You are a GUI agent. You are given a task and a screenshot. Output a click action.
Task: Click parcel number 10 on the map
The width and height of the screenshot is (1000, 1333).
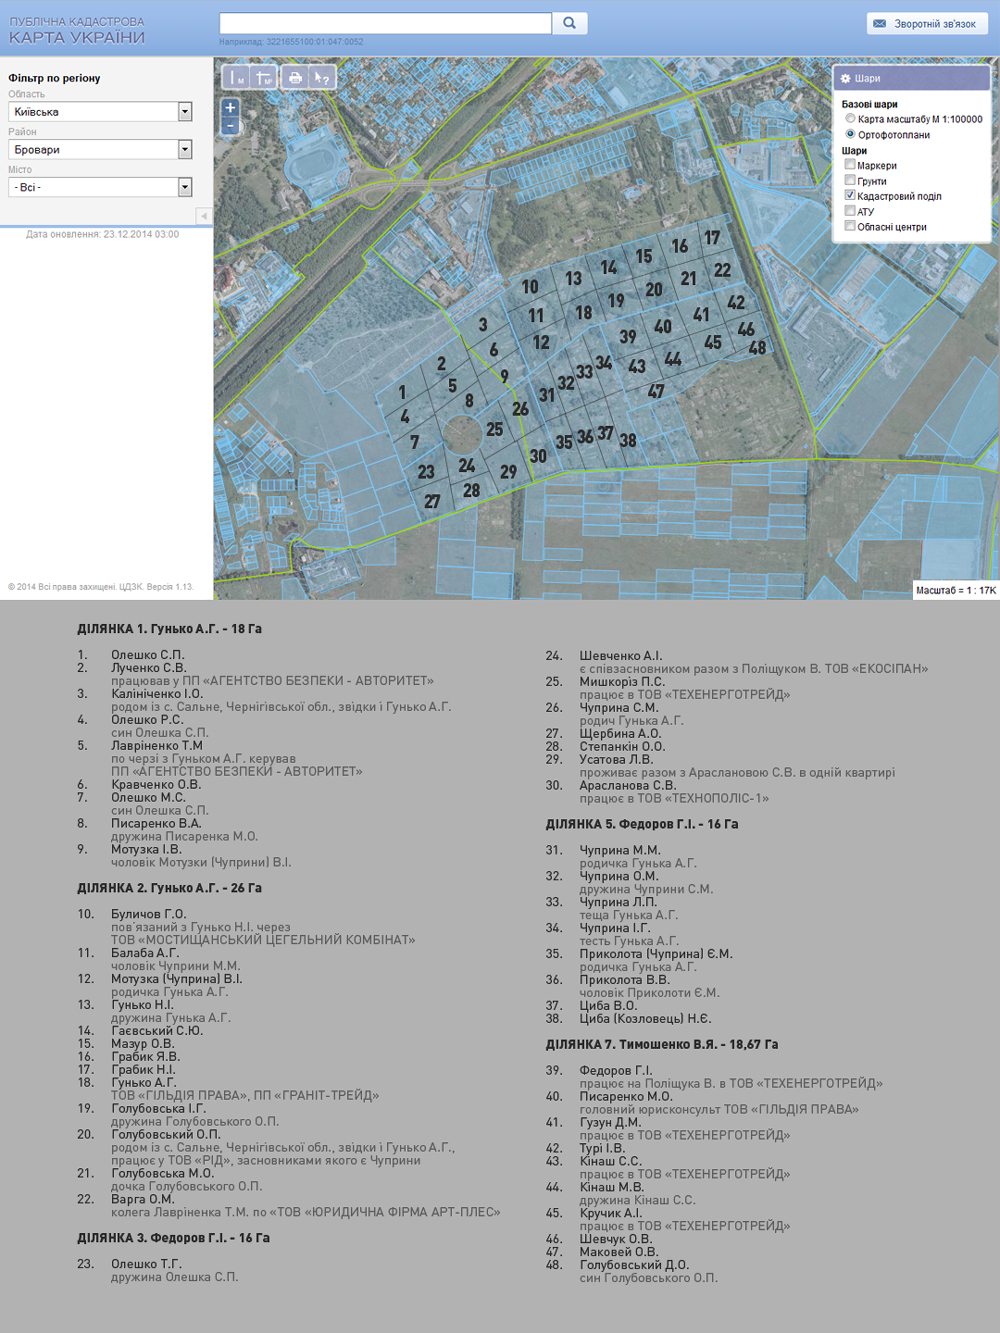click(x=530, y=287)
